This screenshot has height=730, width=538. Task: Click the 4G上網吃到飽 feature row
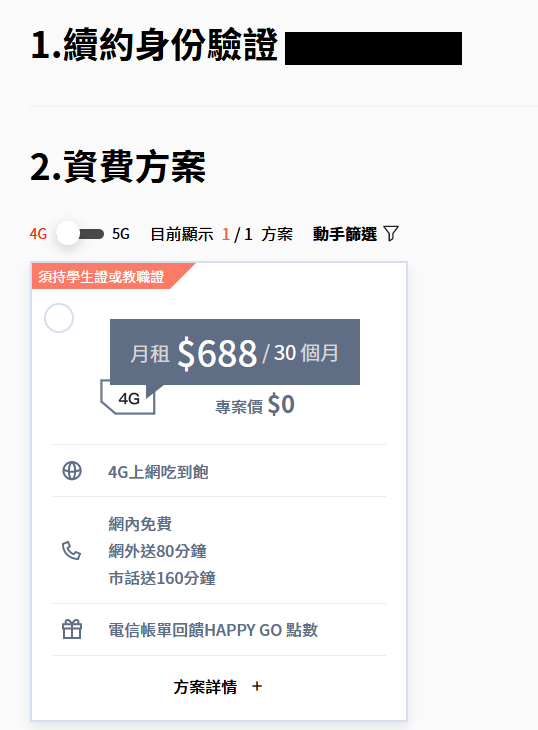tap(219, 471)
